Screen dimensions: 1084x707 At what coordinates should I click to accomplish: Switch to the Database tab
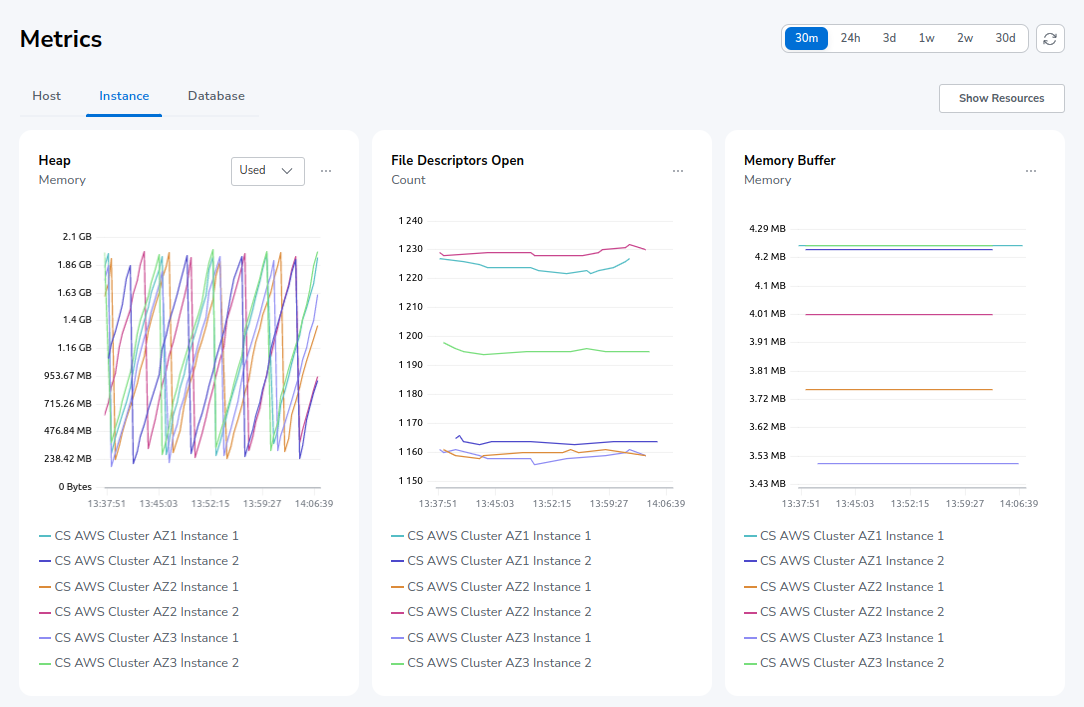coord(216,96)
